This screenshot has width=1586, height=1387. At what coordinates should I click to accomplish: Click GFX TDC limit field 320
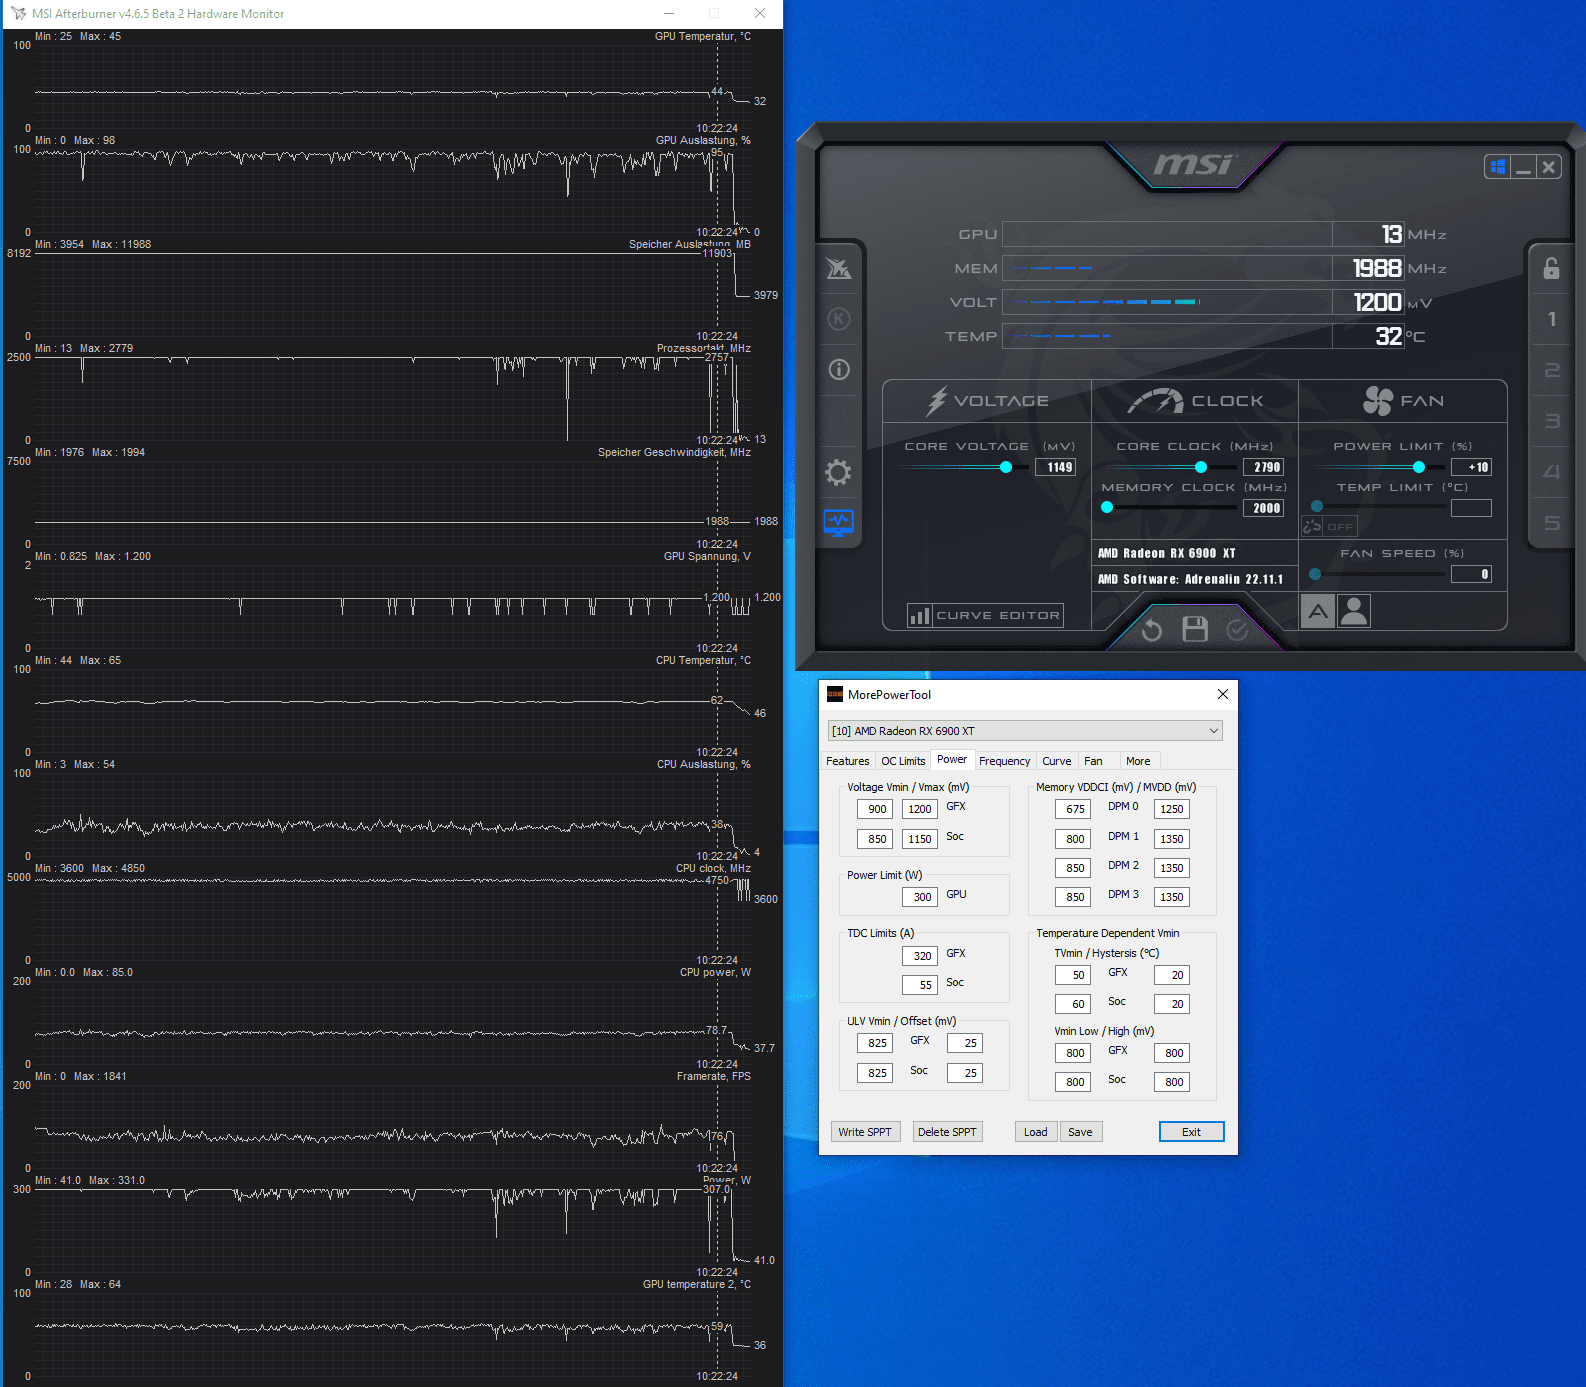pyautogui.click(x=920, y=956)
